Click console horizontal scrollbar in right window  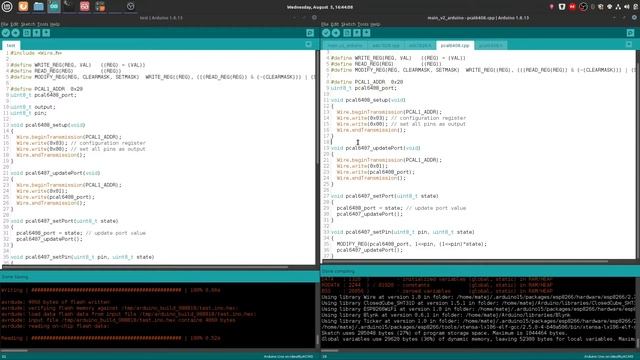point(330,350)
